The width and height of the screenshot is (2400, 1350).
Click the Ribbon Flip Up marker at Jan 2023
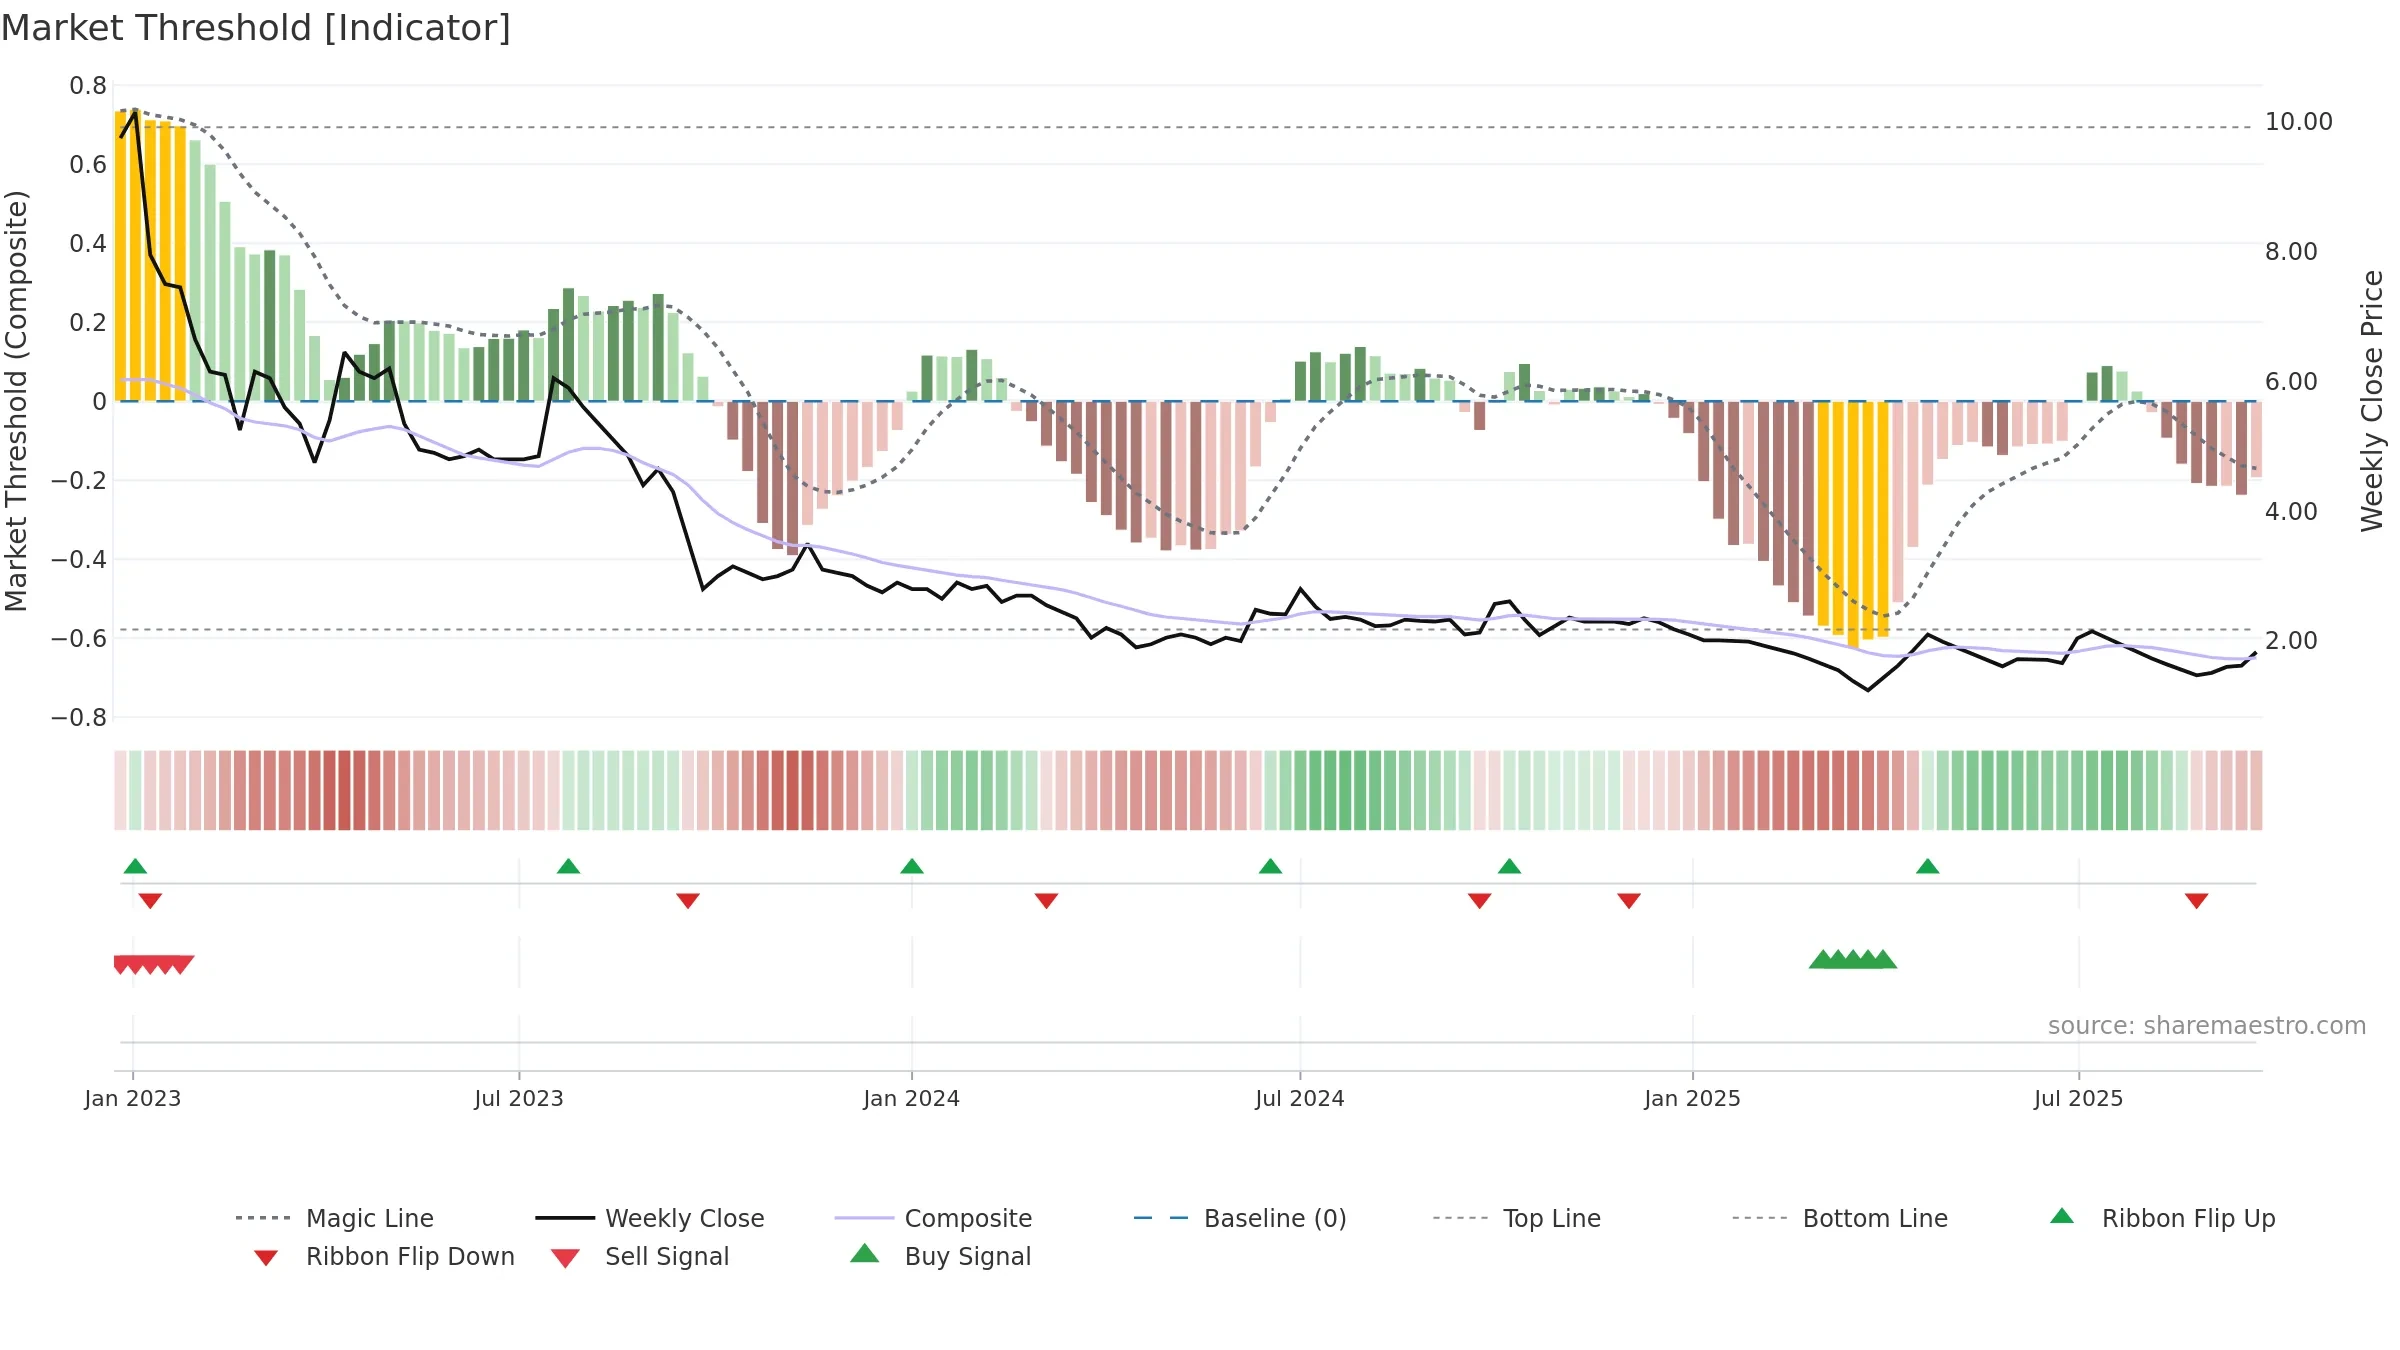point(135,866)
